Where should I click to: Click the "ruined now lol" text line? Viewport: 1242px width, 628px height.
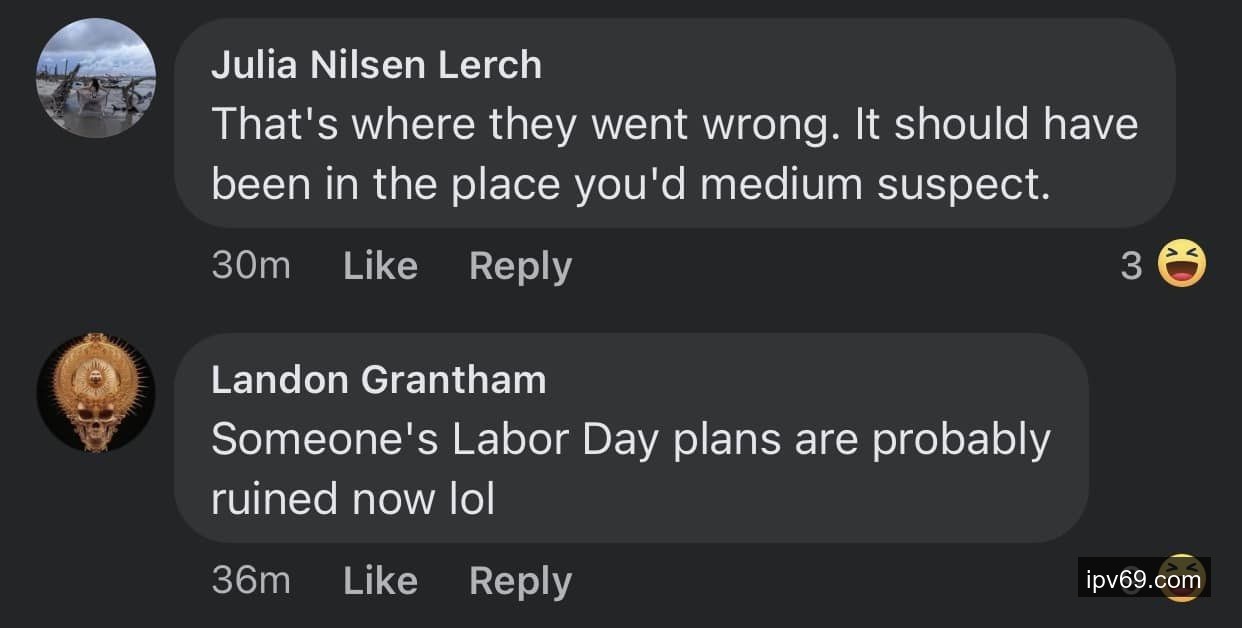[x=353, y=498]
